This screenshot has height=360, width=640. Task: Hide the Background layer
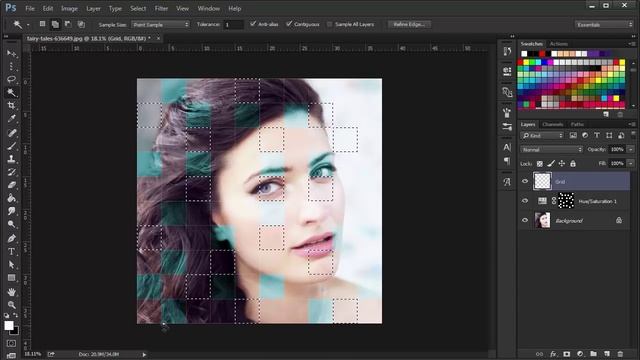tap(525, 220)
